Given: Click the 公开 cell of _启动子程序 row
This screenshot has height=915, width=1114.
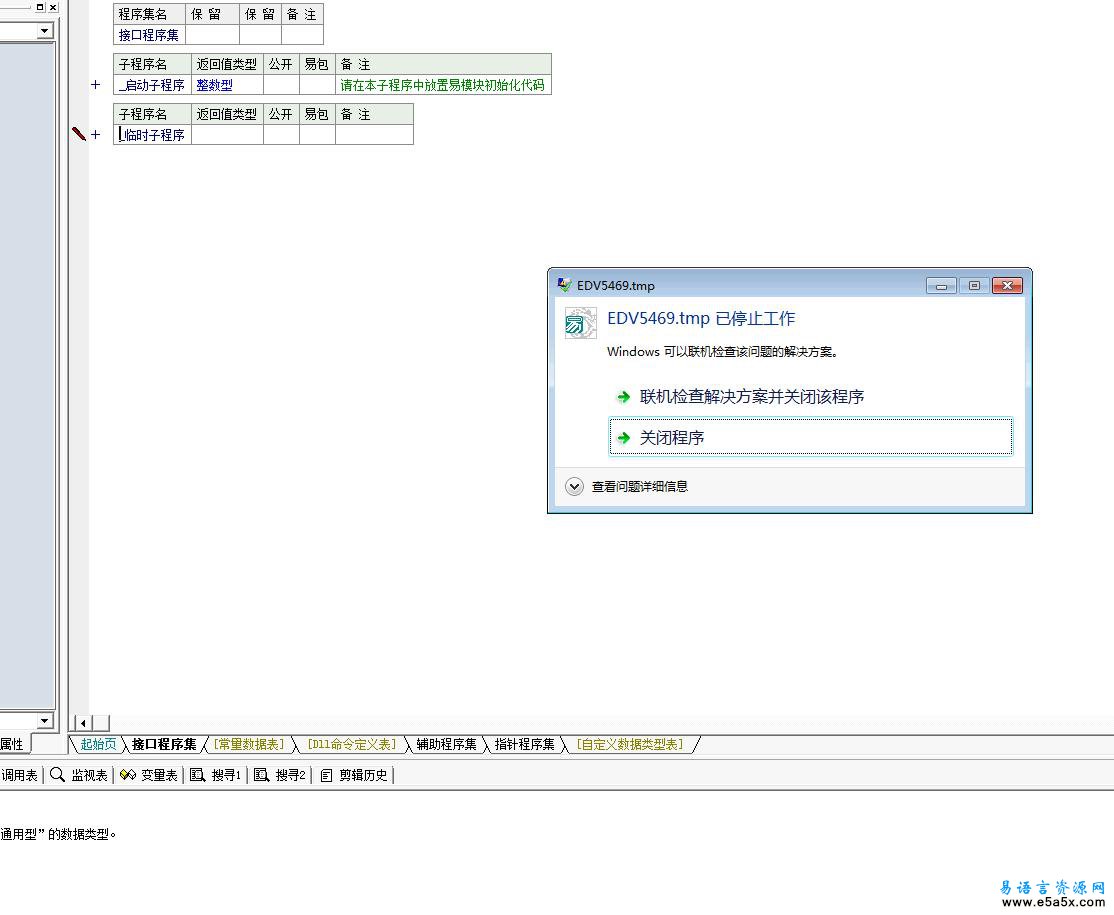Looking at the screenshot, I should coord(281,85).
